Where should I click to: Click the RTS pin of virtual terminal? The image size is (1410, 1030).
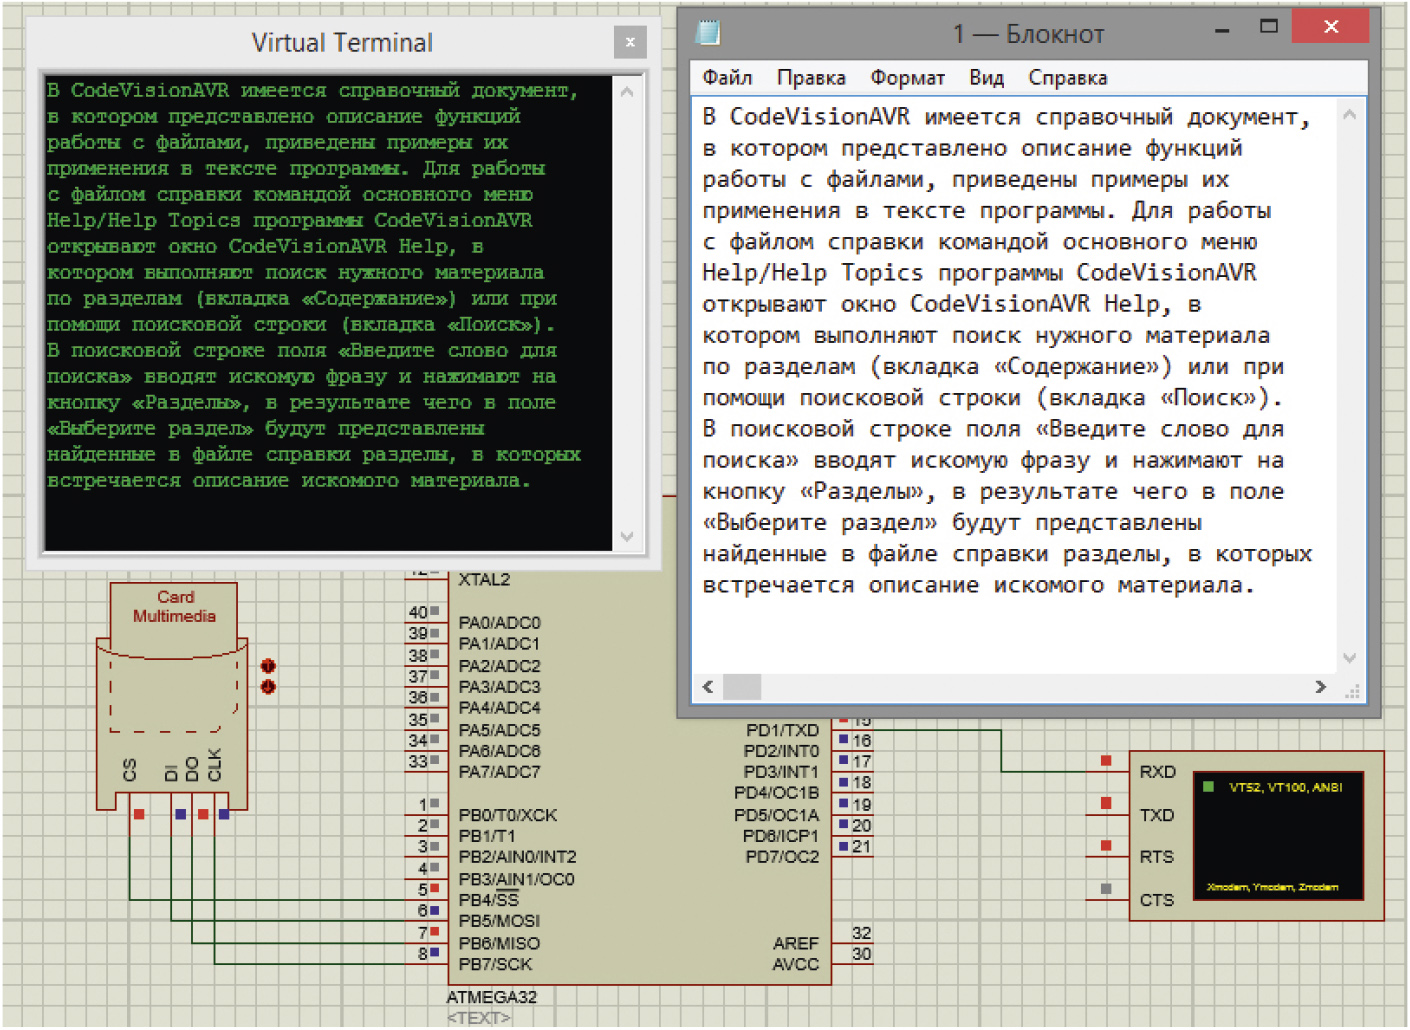[1157, 857]
